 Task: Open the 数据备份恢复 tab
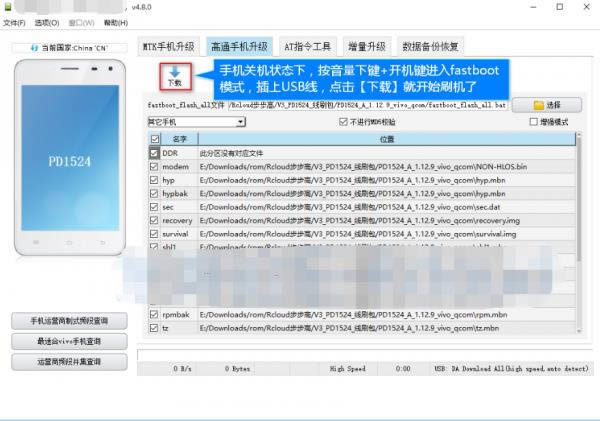click(431, 47)
